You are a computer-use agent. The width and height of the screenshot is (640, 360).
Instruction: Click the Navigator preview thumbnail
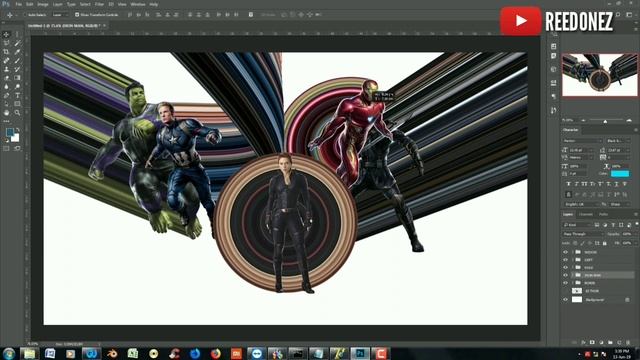pos(600,75)
